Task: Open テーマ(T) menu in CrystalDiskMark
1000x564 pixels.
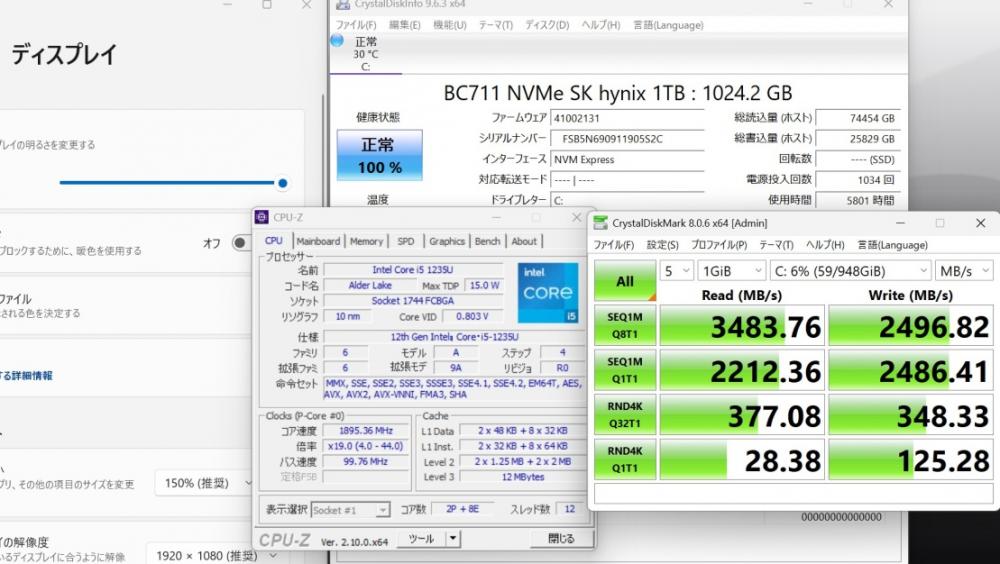Action: pyautogui.click(x=776, y=245)
